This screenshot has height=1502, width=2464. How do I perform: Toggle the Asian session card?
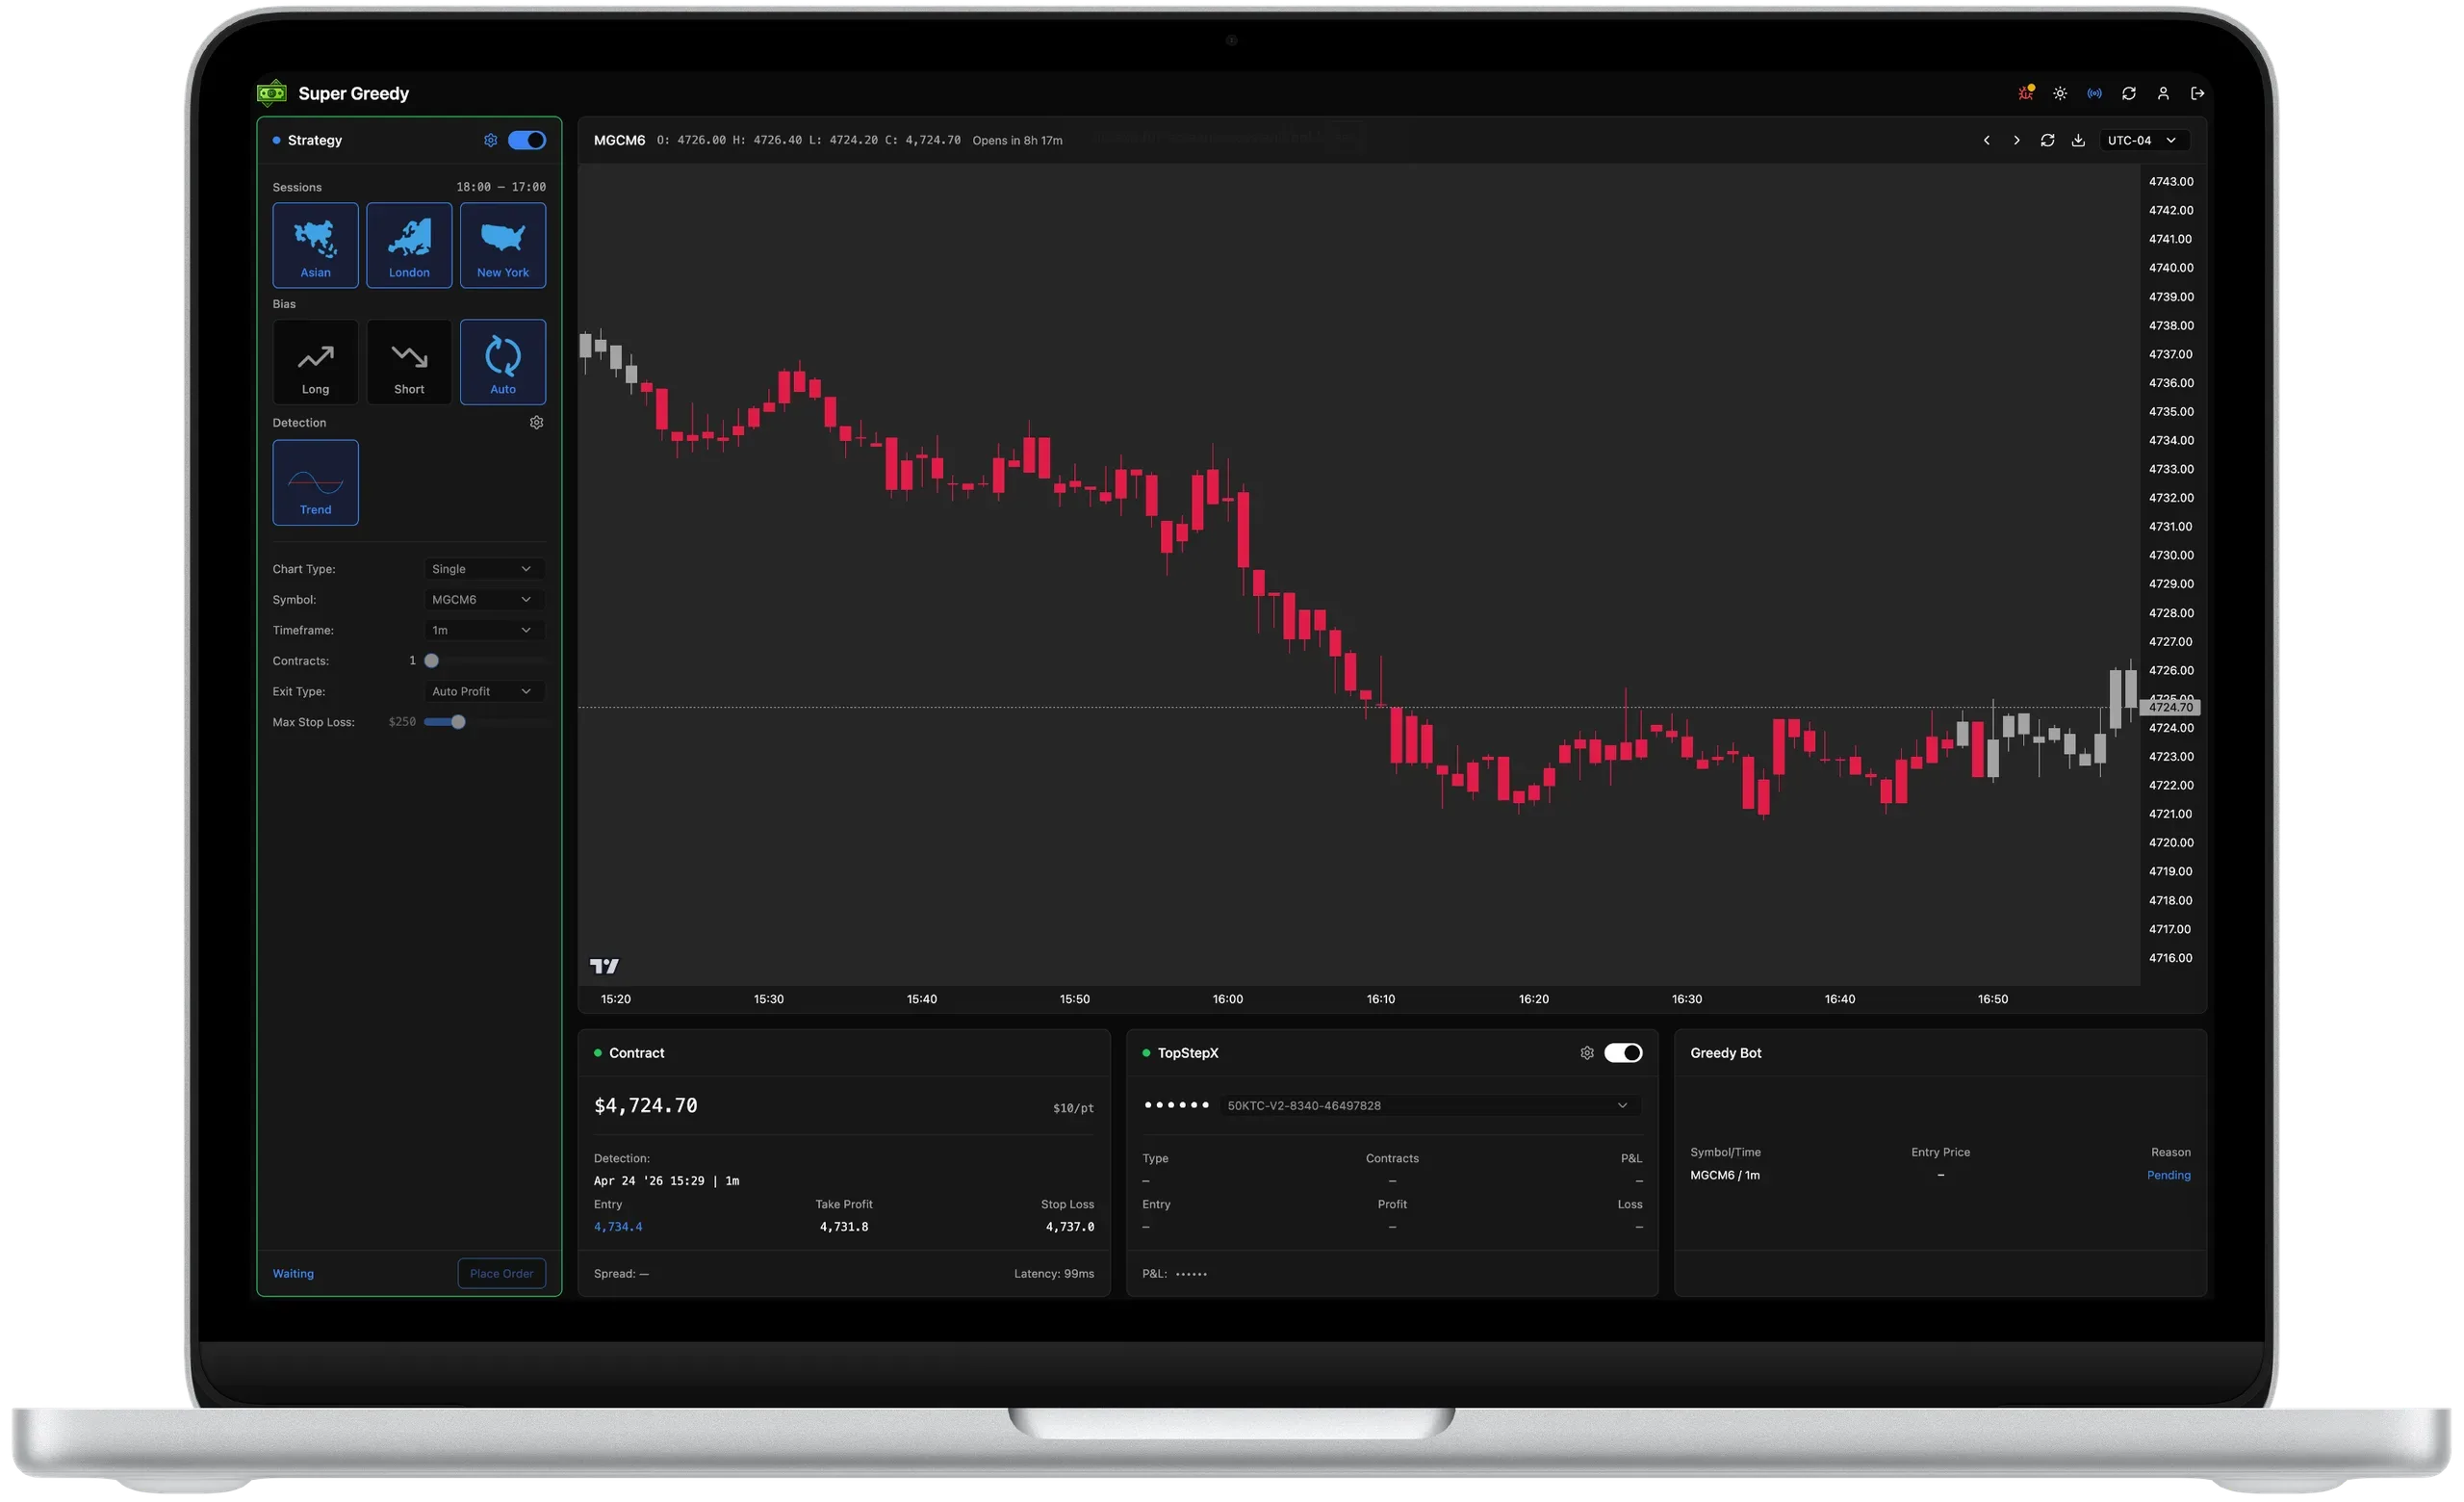315,245
